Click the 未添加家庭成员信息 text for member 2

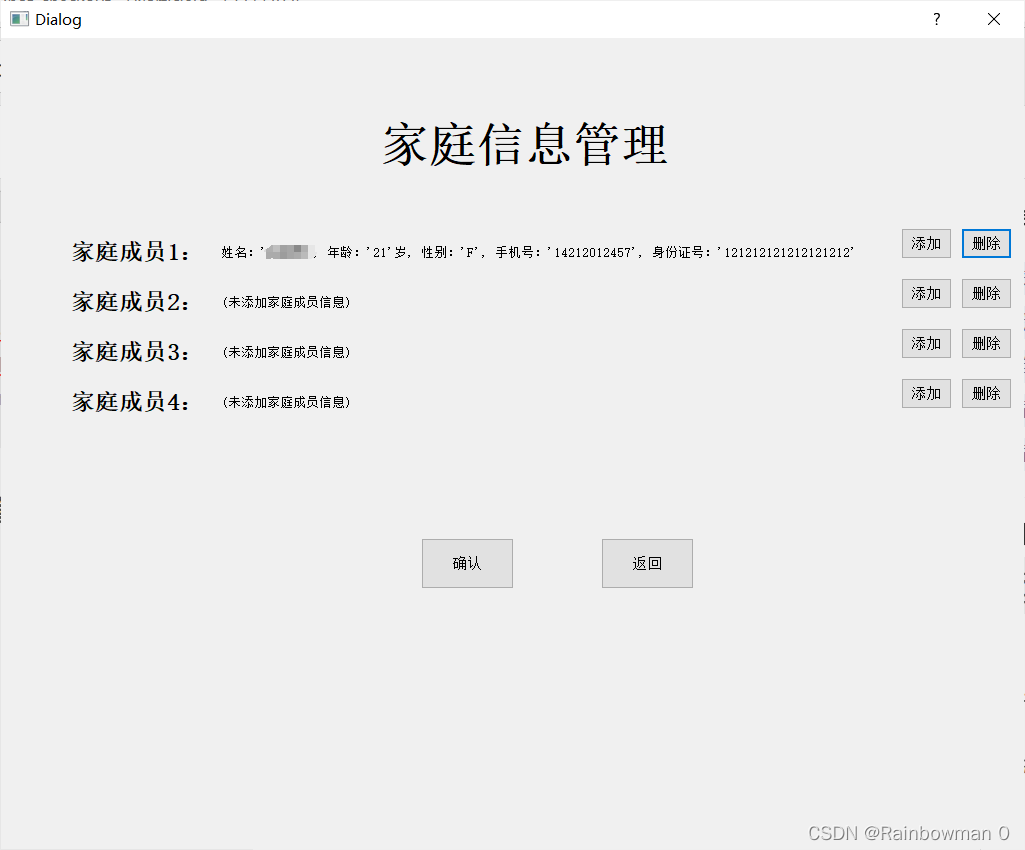pyautogui.click(x=285, y=302)
